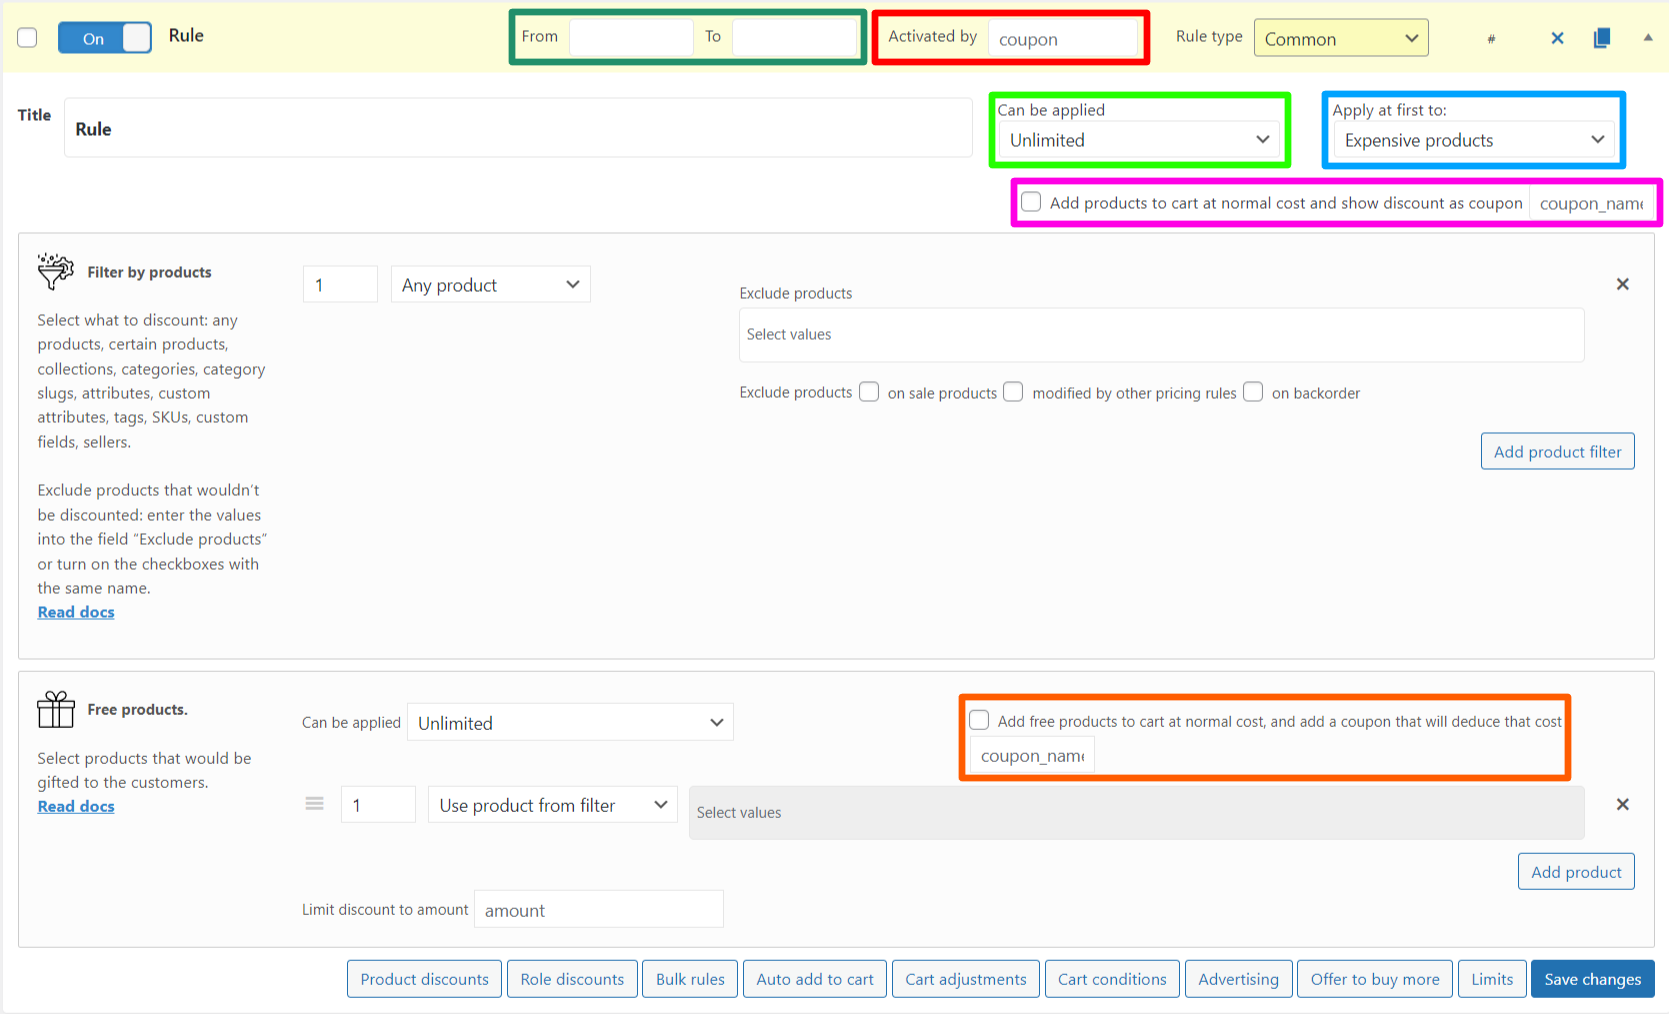This screenshot has width=1669, height=1014.
Task: Open Use product from filter dropdown
Action: point(553,805)
